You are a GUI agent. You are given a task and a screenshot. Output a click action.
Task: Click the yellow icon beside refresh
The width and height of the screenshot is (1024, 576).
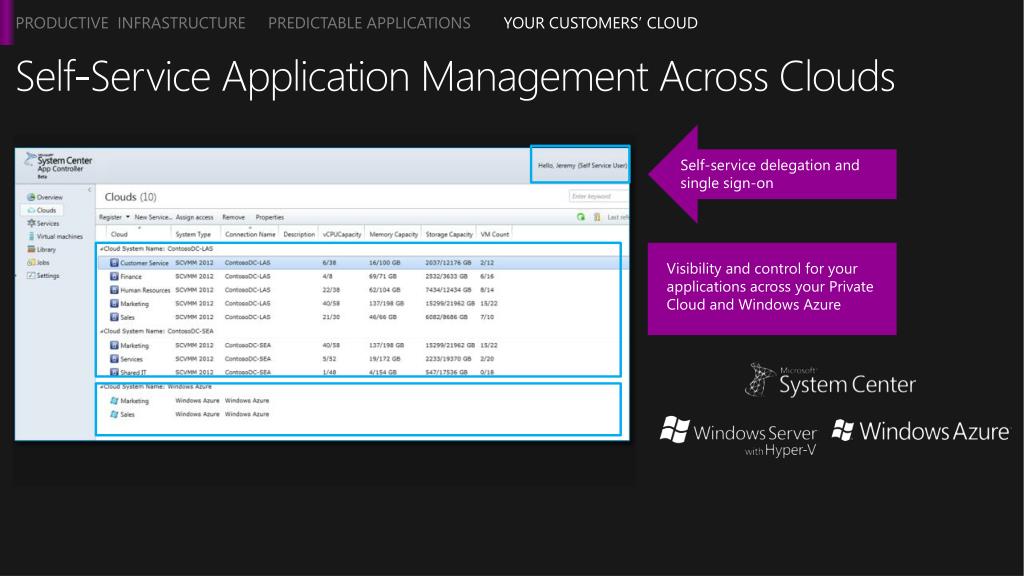point(597,217)
